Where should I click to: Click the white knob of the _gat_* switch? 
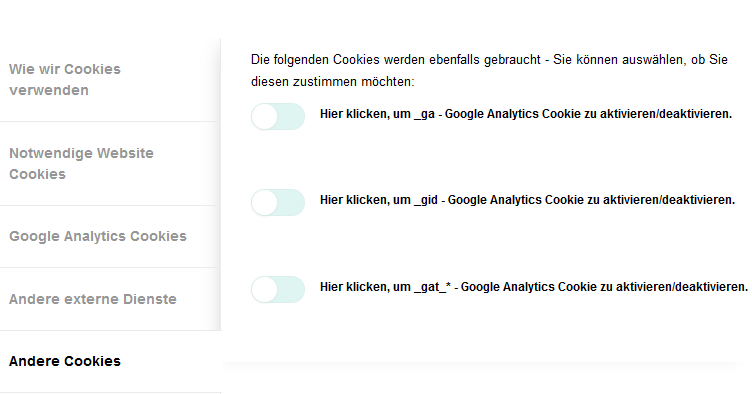[x=265, y=290]
